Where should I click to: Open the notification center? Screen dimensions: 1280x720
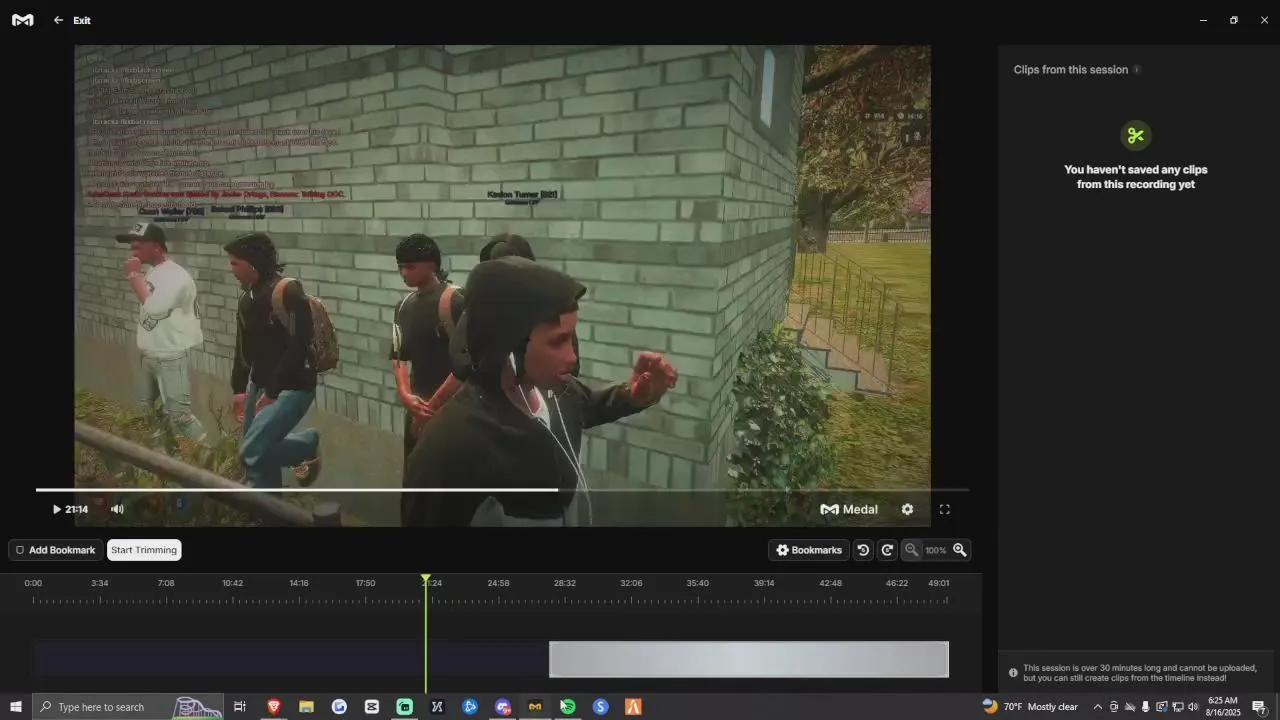[x=1260, y=707]
